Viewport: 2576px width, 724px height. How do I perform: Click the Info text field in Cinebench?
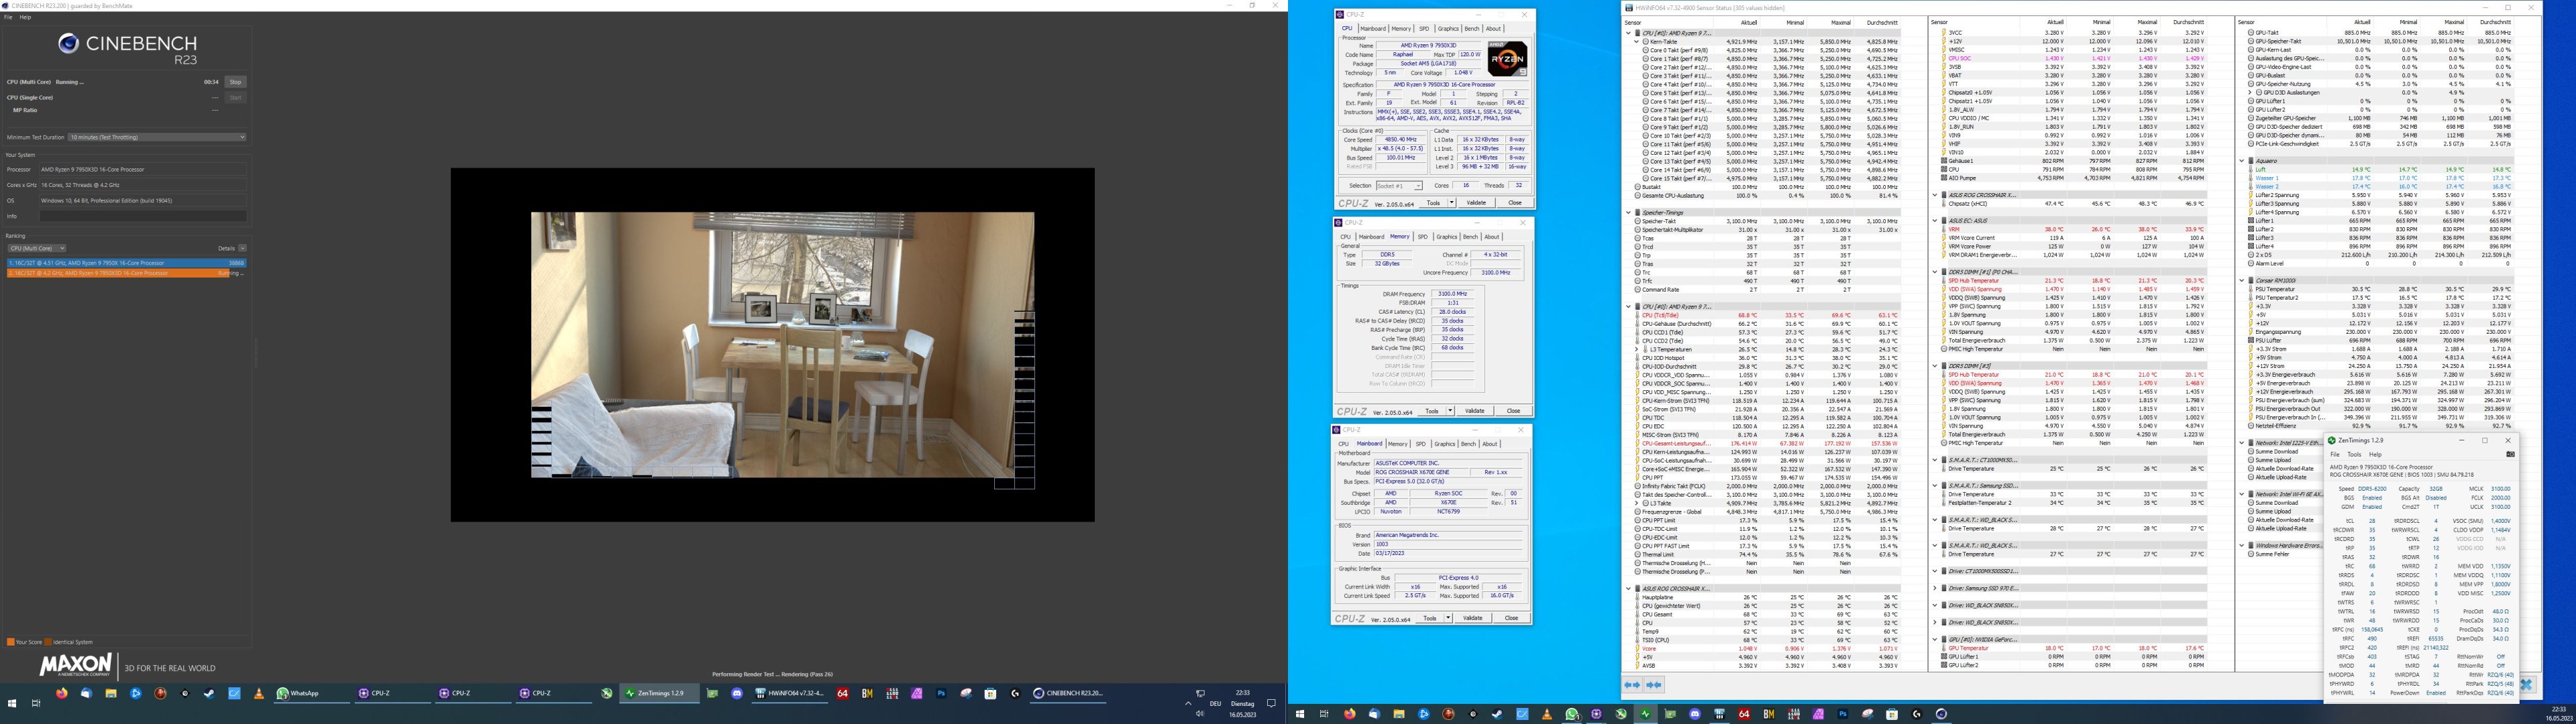point(142,216)
